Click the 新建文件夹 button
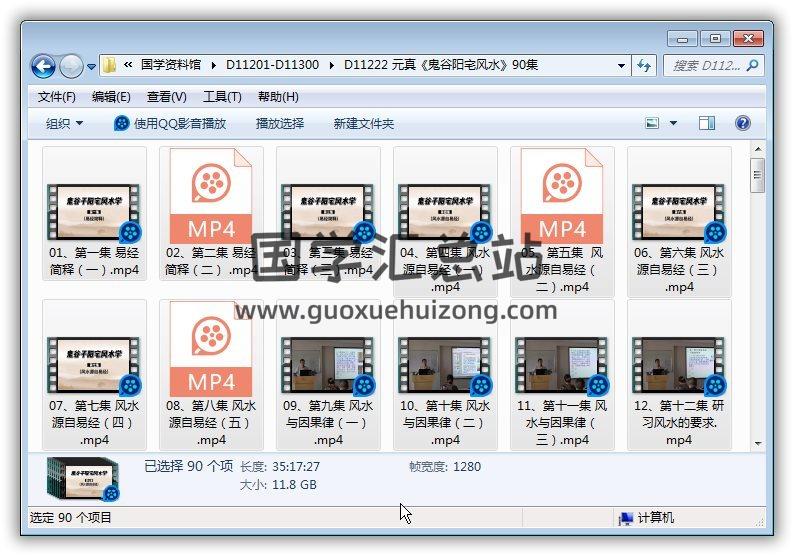The width and height of the screenshot is (794, 556). click(x=364, y=124)
